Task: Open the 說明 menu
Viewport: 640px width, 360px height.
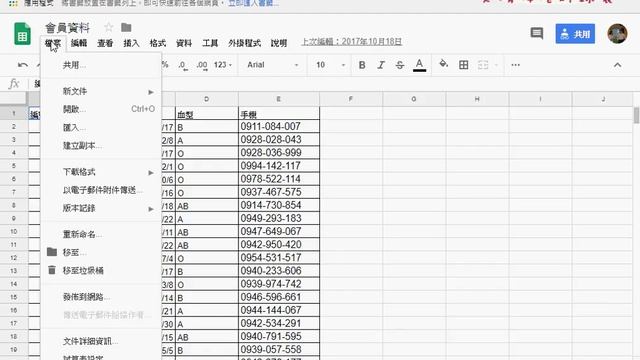Action: coord(279,43)
